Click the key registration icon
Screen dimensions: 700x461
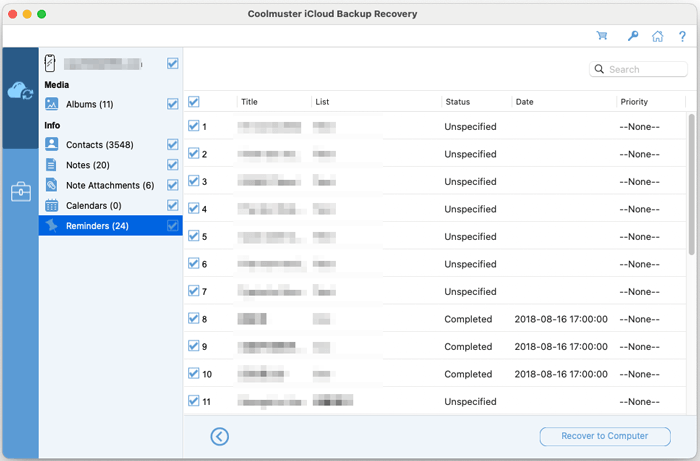[633, 36]
